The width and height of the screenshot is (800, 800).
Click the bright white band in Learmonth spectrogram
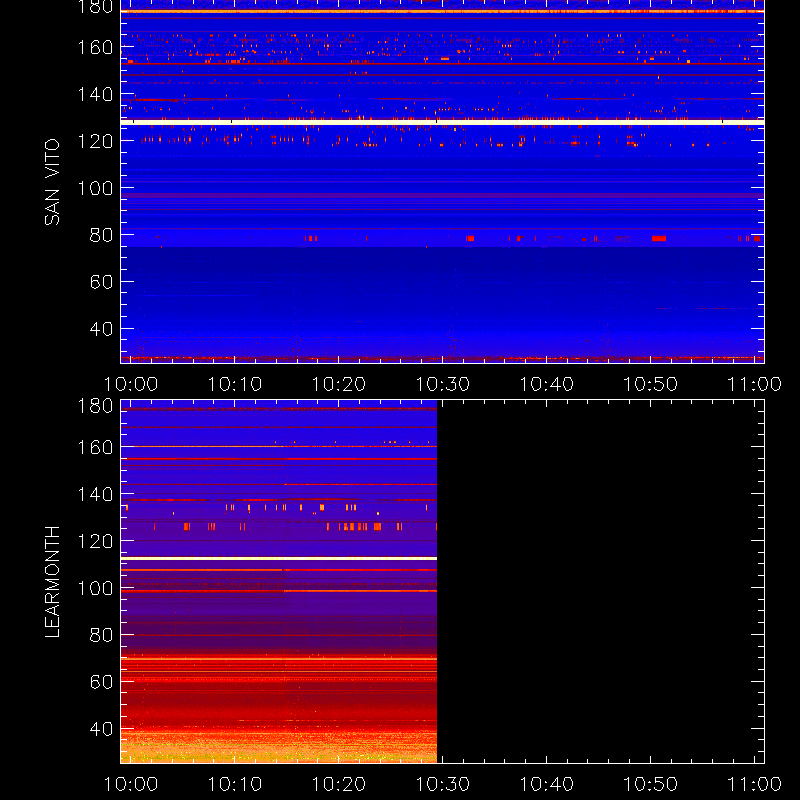click(279, 559)
